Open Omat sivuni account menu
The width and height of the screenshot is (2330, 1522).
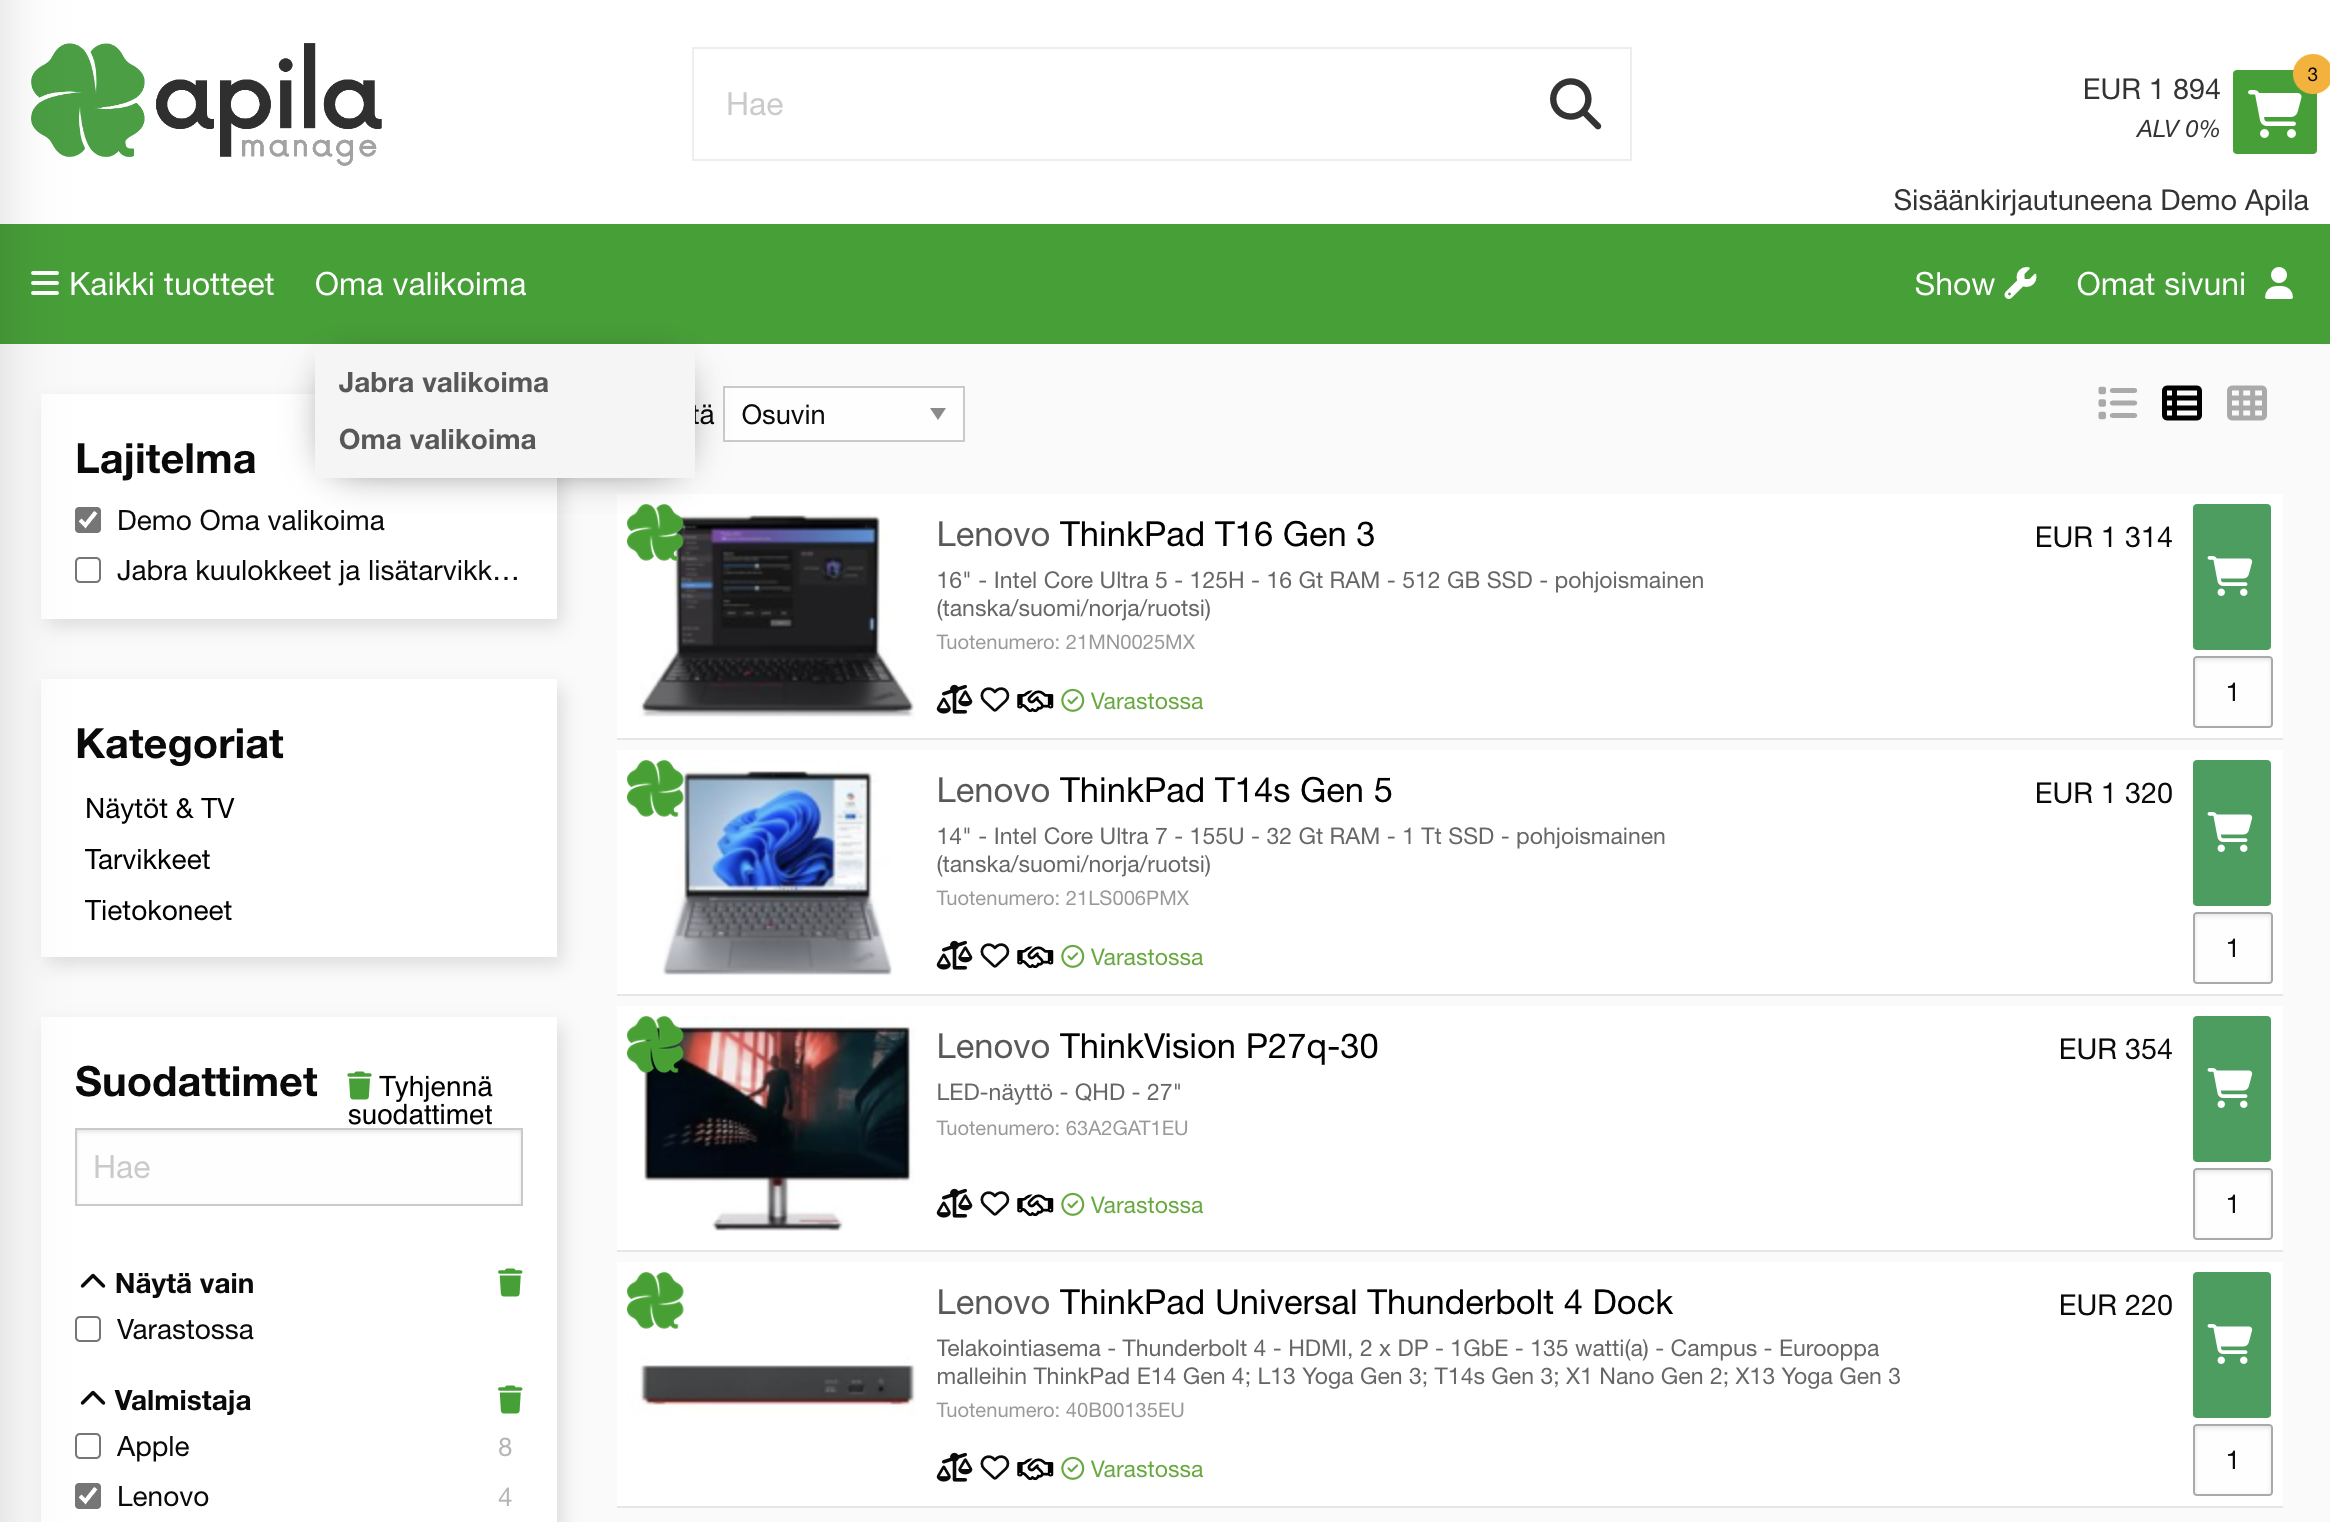[x=2185, y=284]
